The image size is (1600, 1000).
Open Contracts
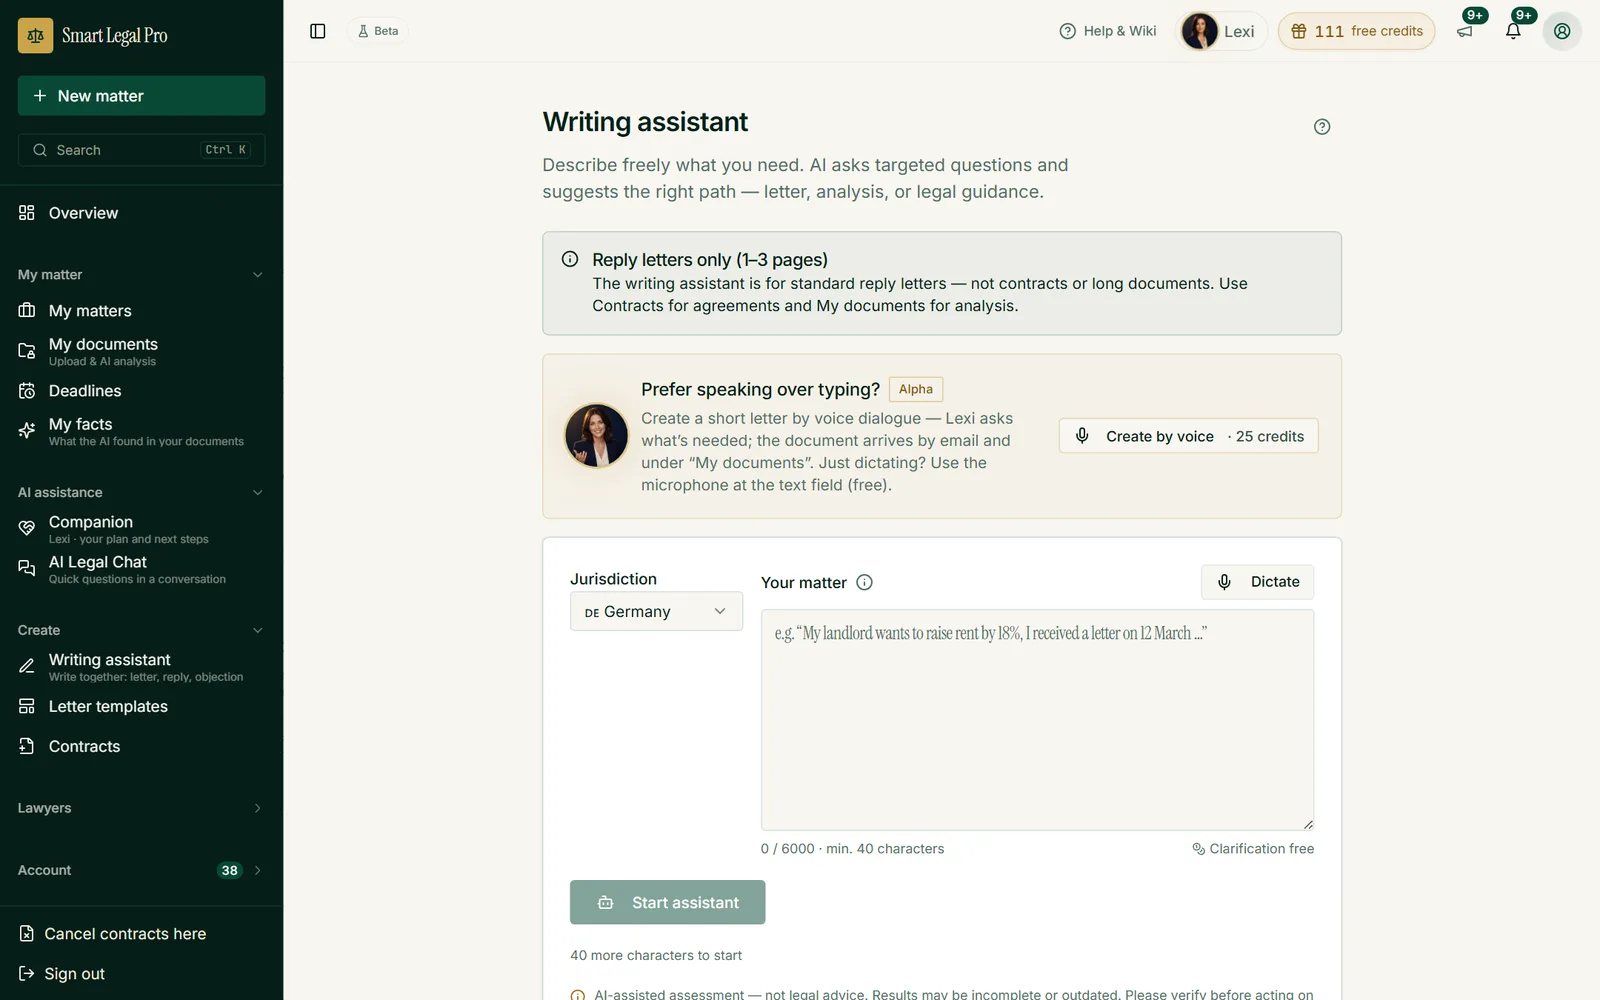[141, 747]
